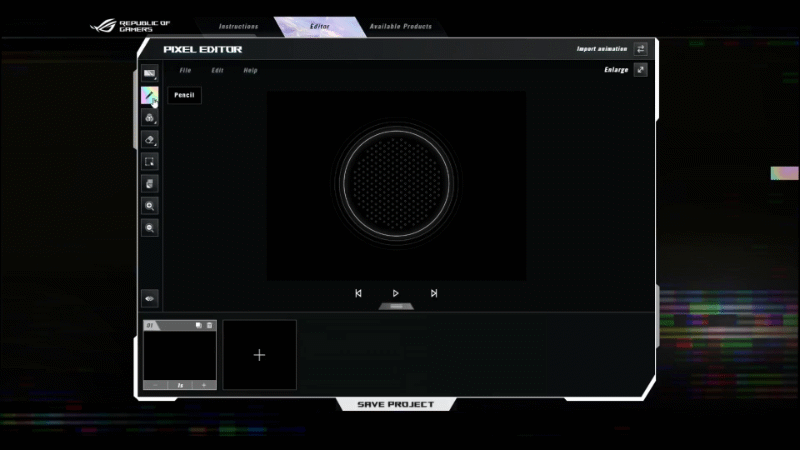Click the Save Project button

click(x=396, y=405)
